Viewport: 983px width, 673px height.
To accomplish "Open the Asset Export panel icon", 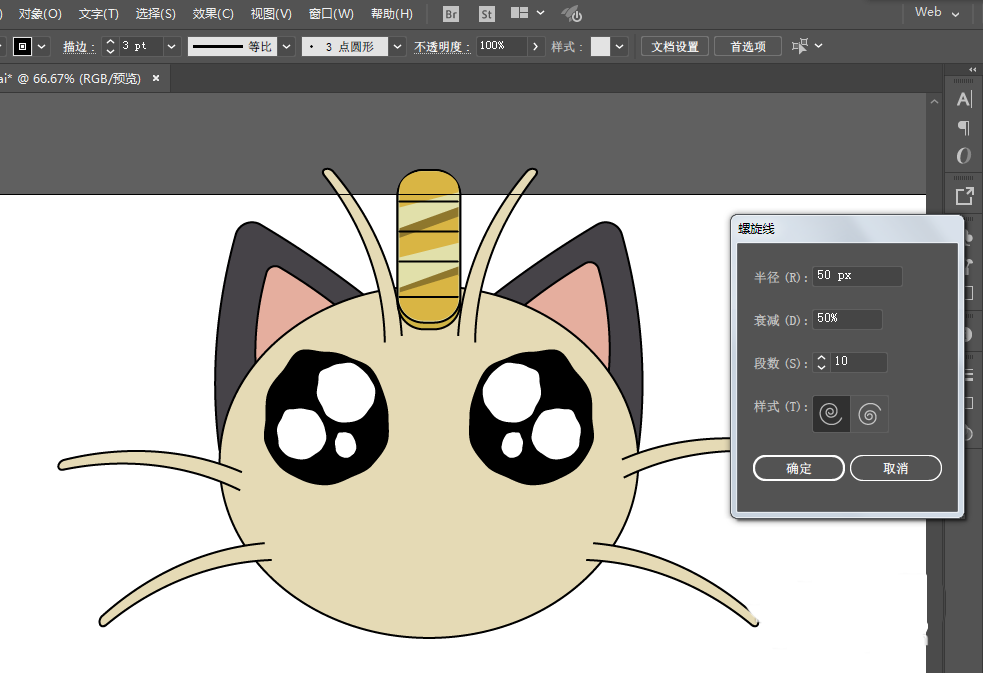I will (963, 196).
